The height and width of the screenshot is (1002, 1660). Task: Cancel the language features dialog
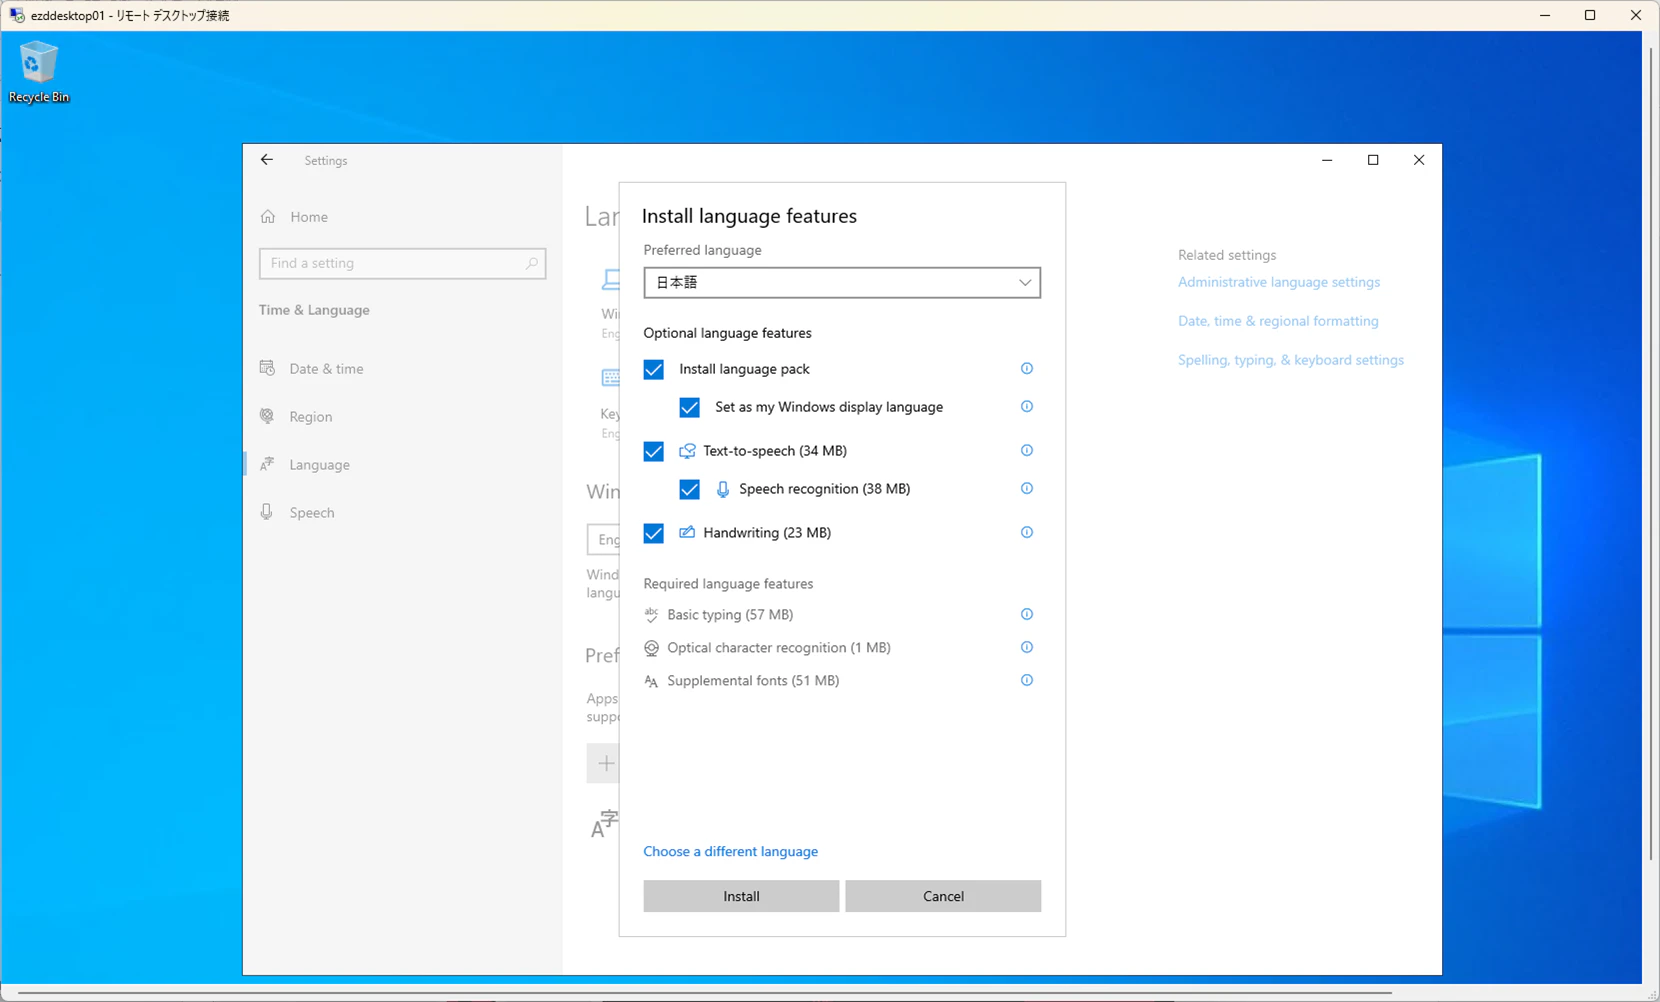click(x=943, y=896)
